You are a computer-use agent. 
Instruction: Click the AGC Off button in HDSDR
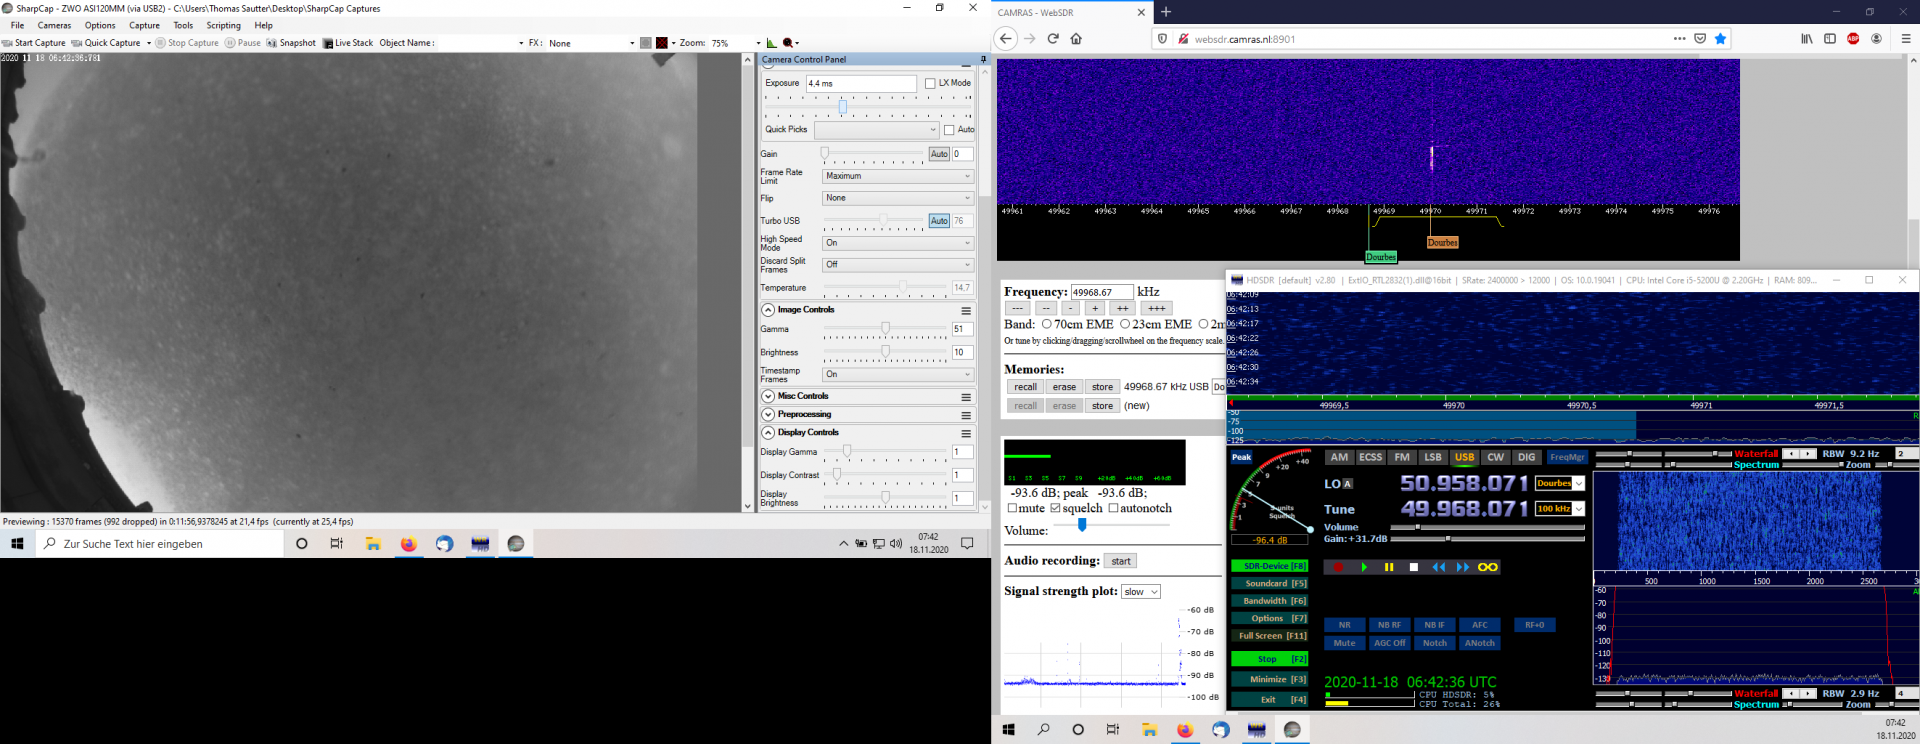(1389, 643)
